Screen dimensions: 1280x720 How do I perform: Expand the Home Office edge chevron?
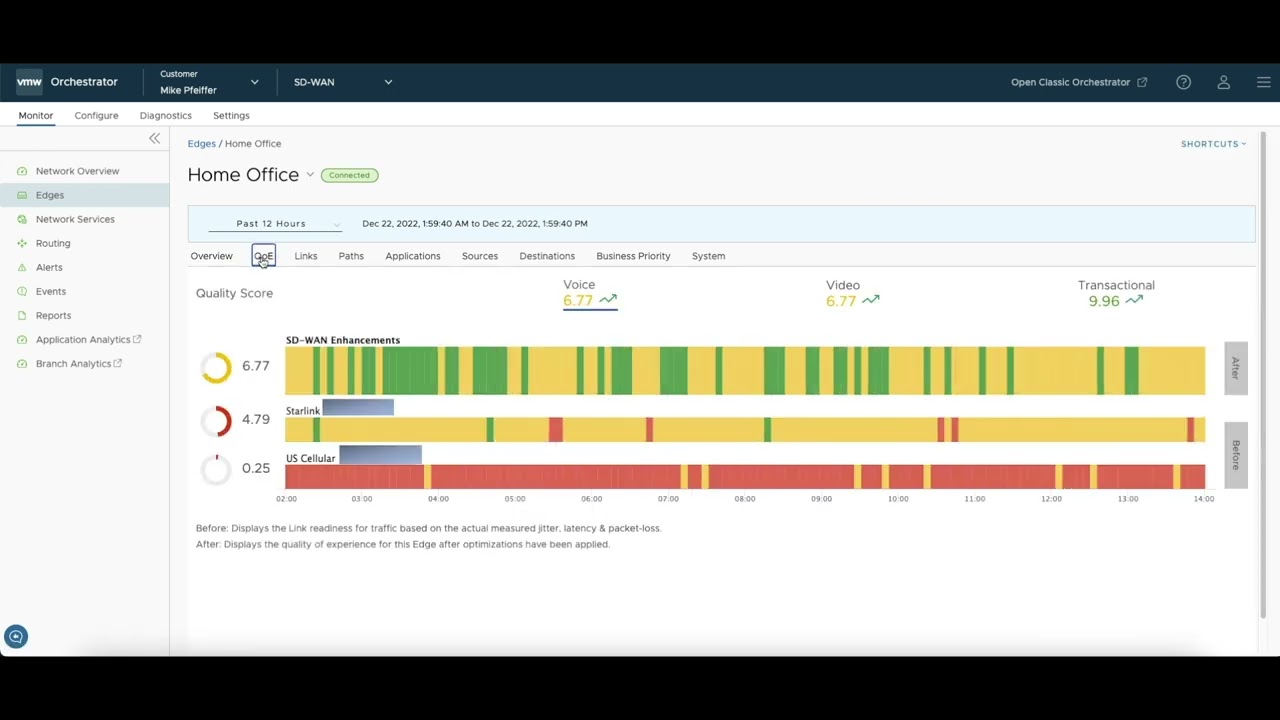(x=310, y=175)
